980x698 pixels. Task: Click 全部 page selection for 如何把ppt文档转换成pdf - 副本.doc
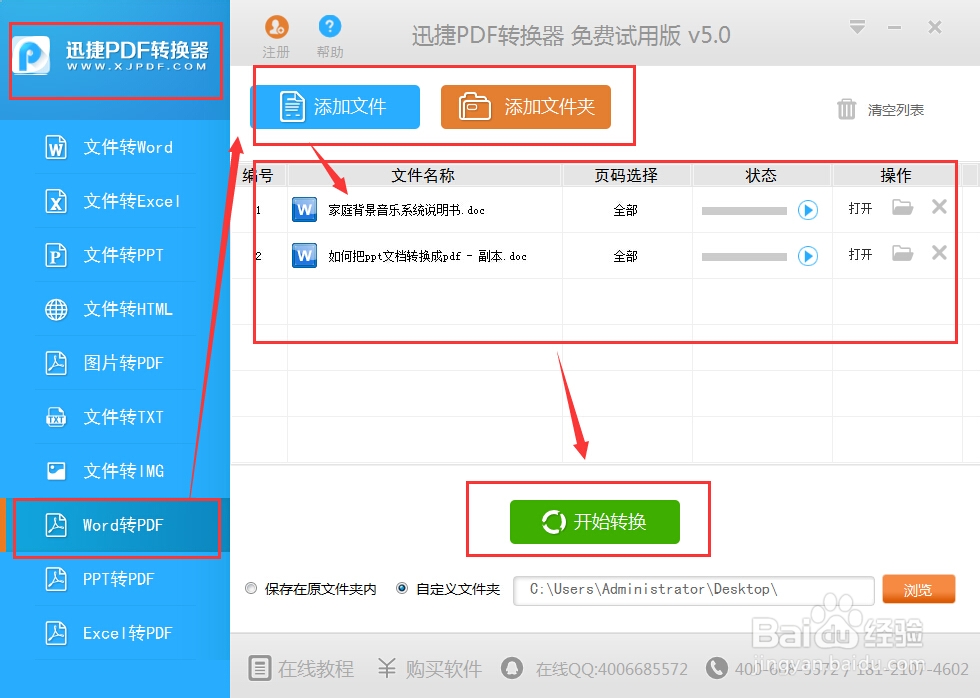tap(626, 256)
